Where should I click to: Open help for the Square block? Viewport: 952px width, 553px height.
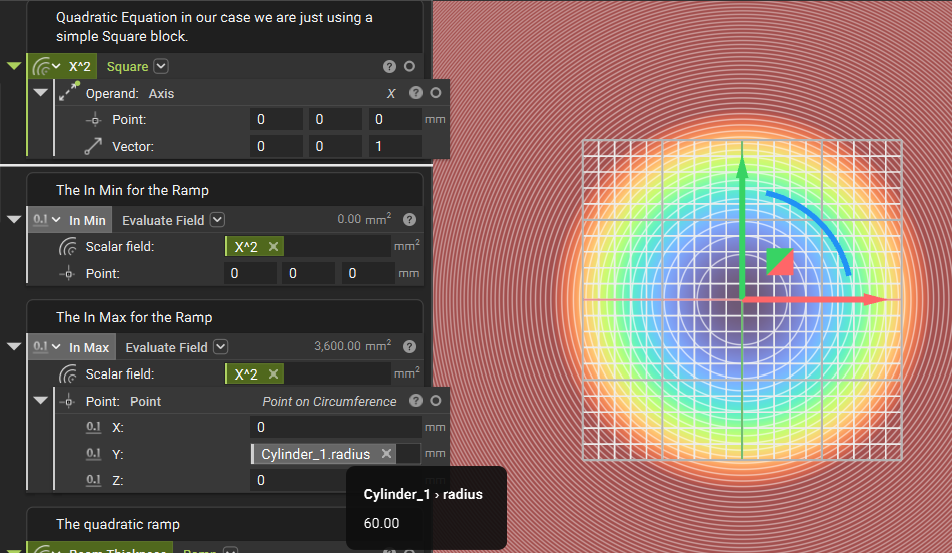[x=389, y=67]
